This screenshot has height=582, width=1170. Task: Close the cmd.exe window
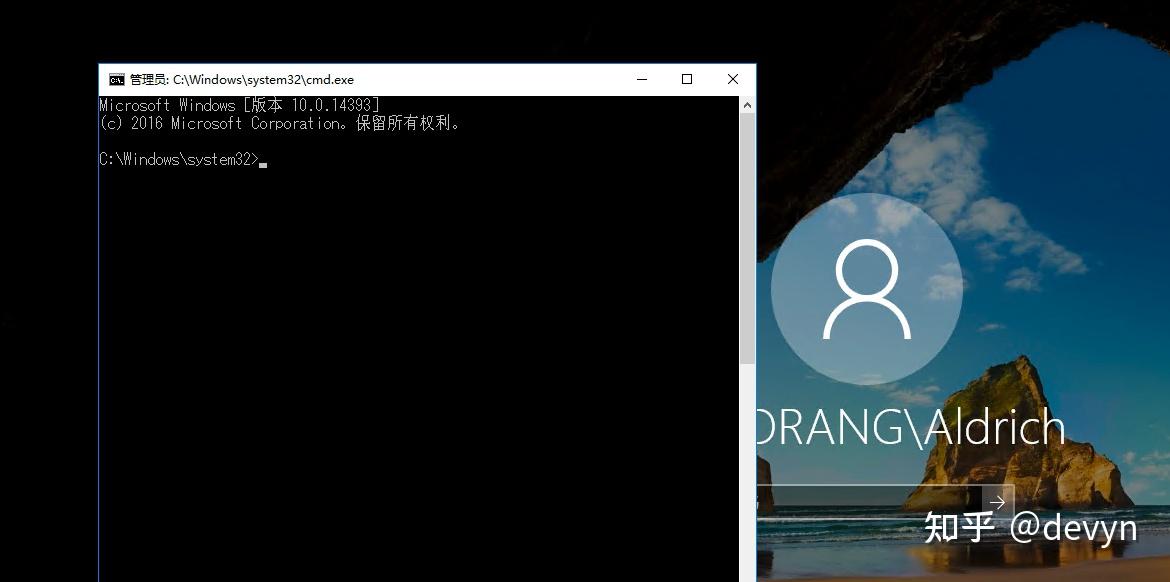pos(733,79)
